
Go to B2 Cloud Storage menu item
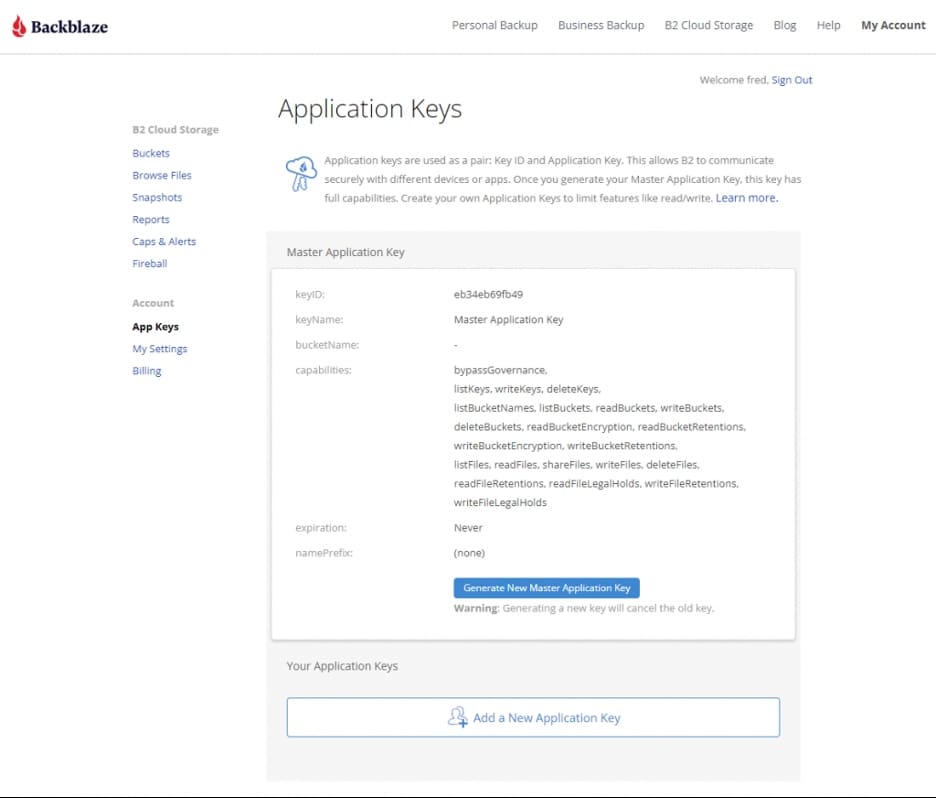coord(708,25)
